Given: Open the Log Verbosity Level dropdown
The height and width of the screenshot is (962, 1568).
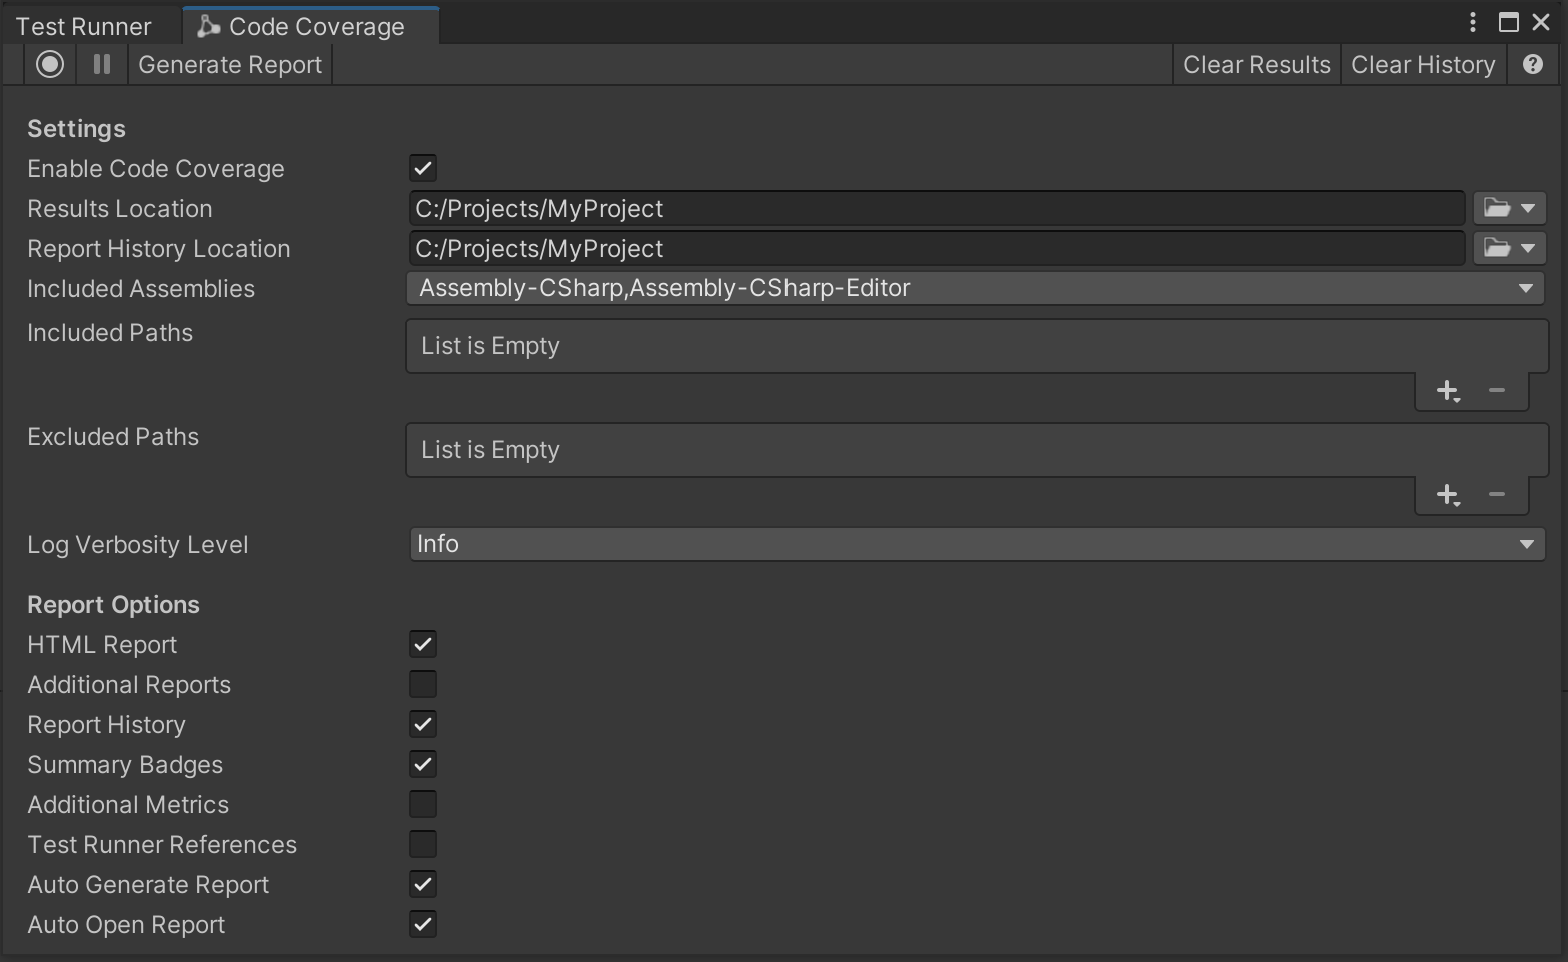Looking at the screenshot, I should point(976,544).
